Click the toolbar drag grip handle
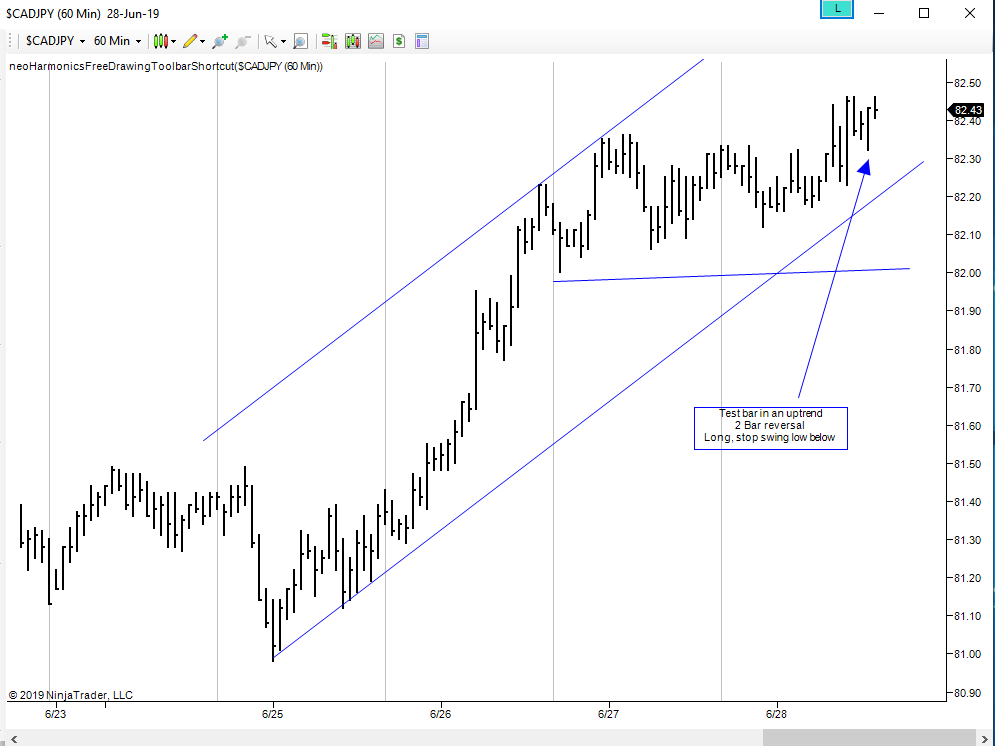The width and height of the screenshot is (995, 746). tap(10, 41)
